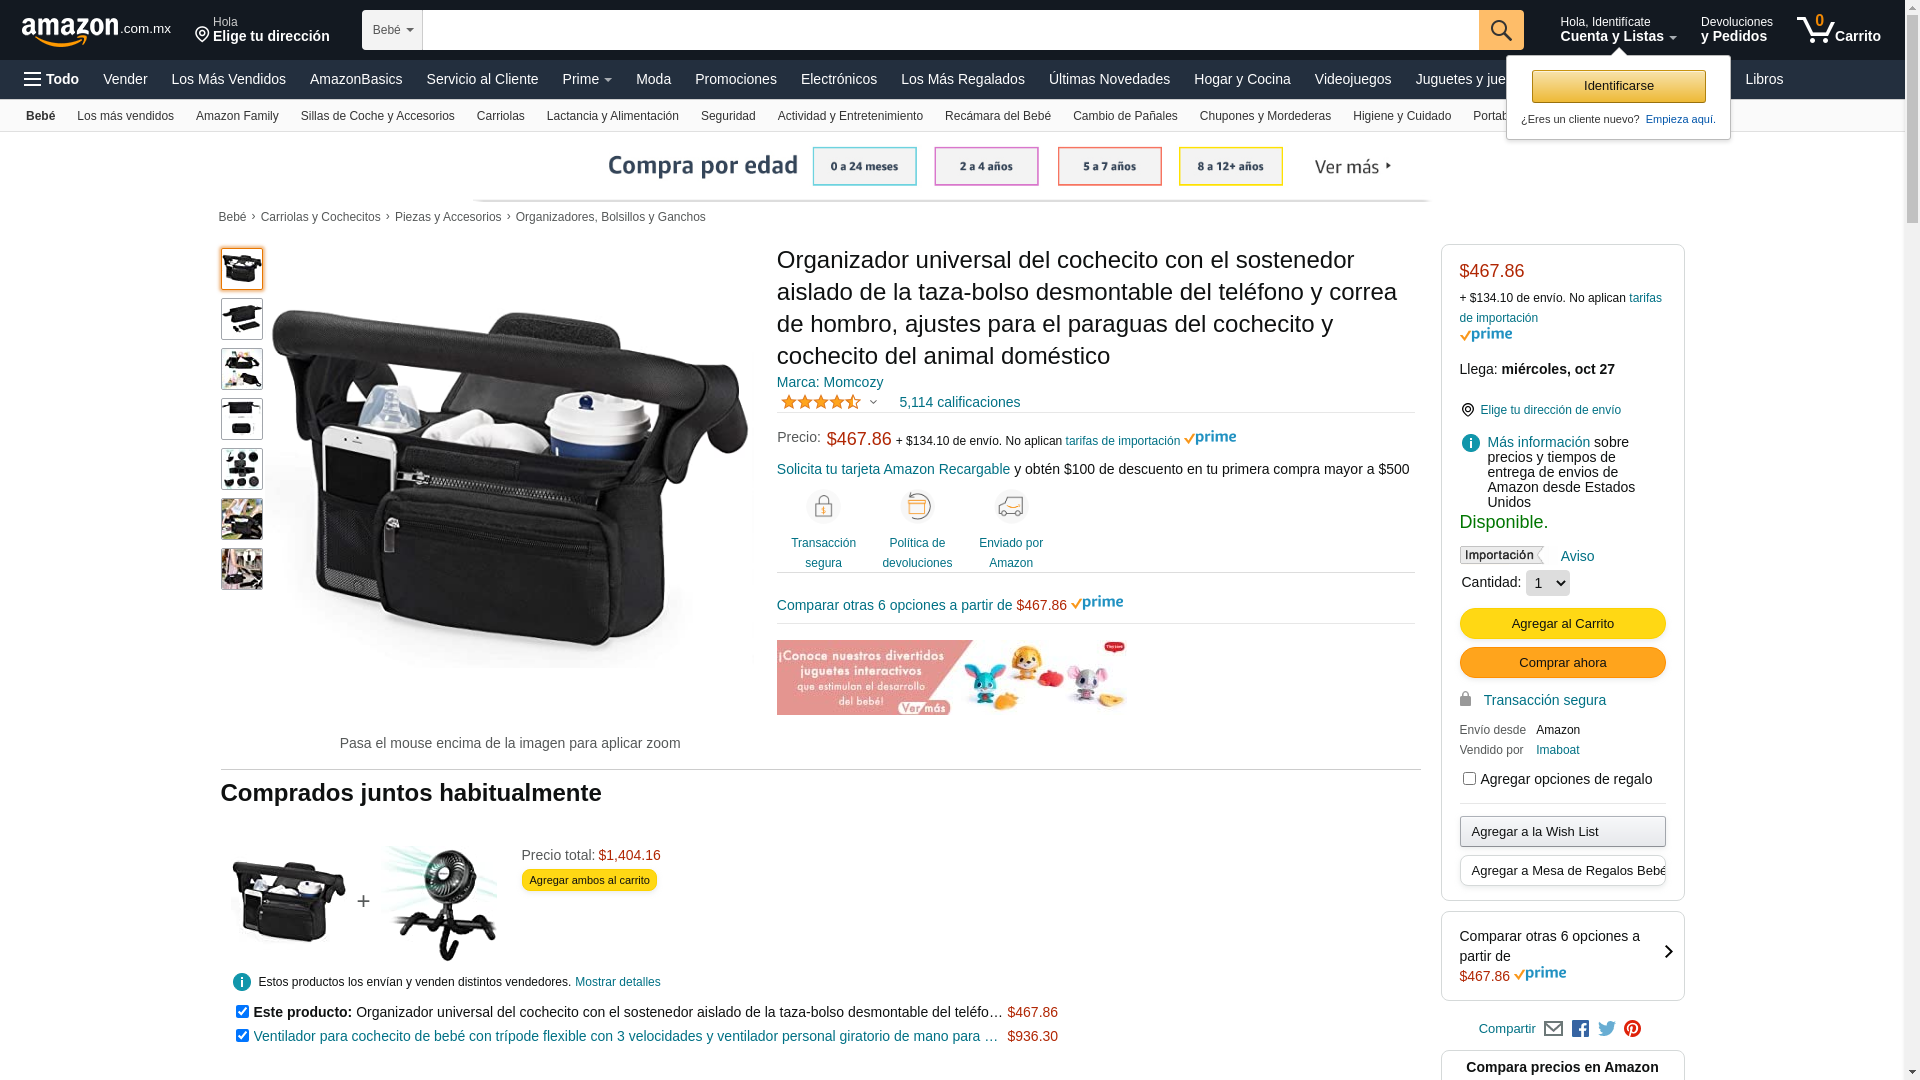Image resolution: width=1920 pixels, height=1080 pixels.
Task: Uncheck the Este producto checkbox
Action: coord(242,1012)
